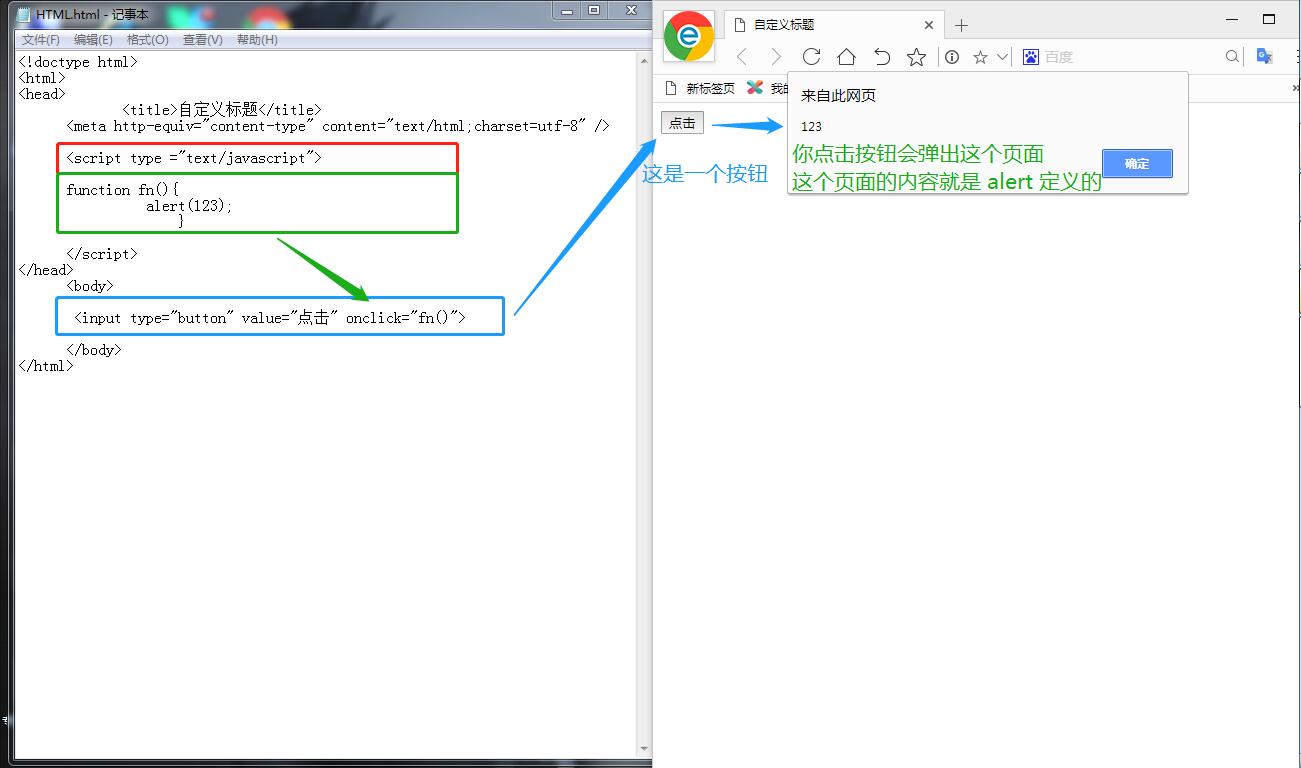This screenshot has width=1301, height=768.
Task: Refresh the current page
Action: pos(810,56)
